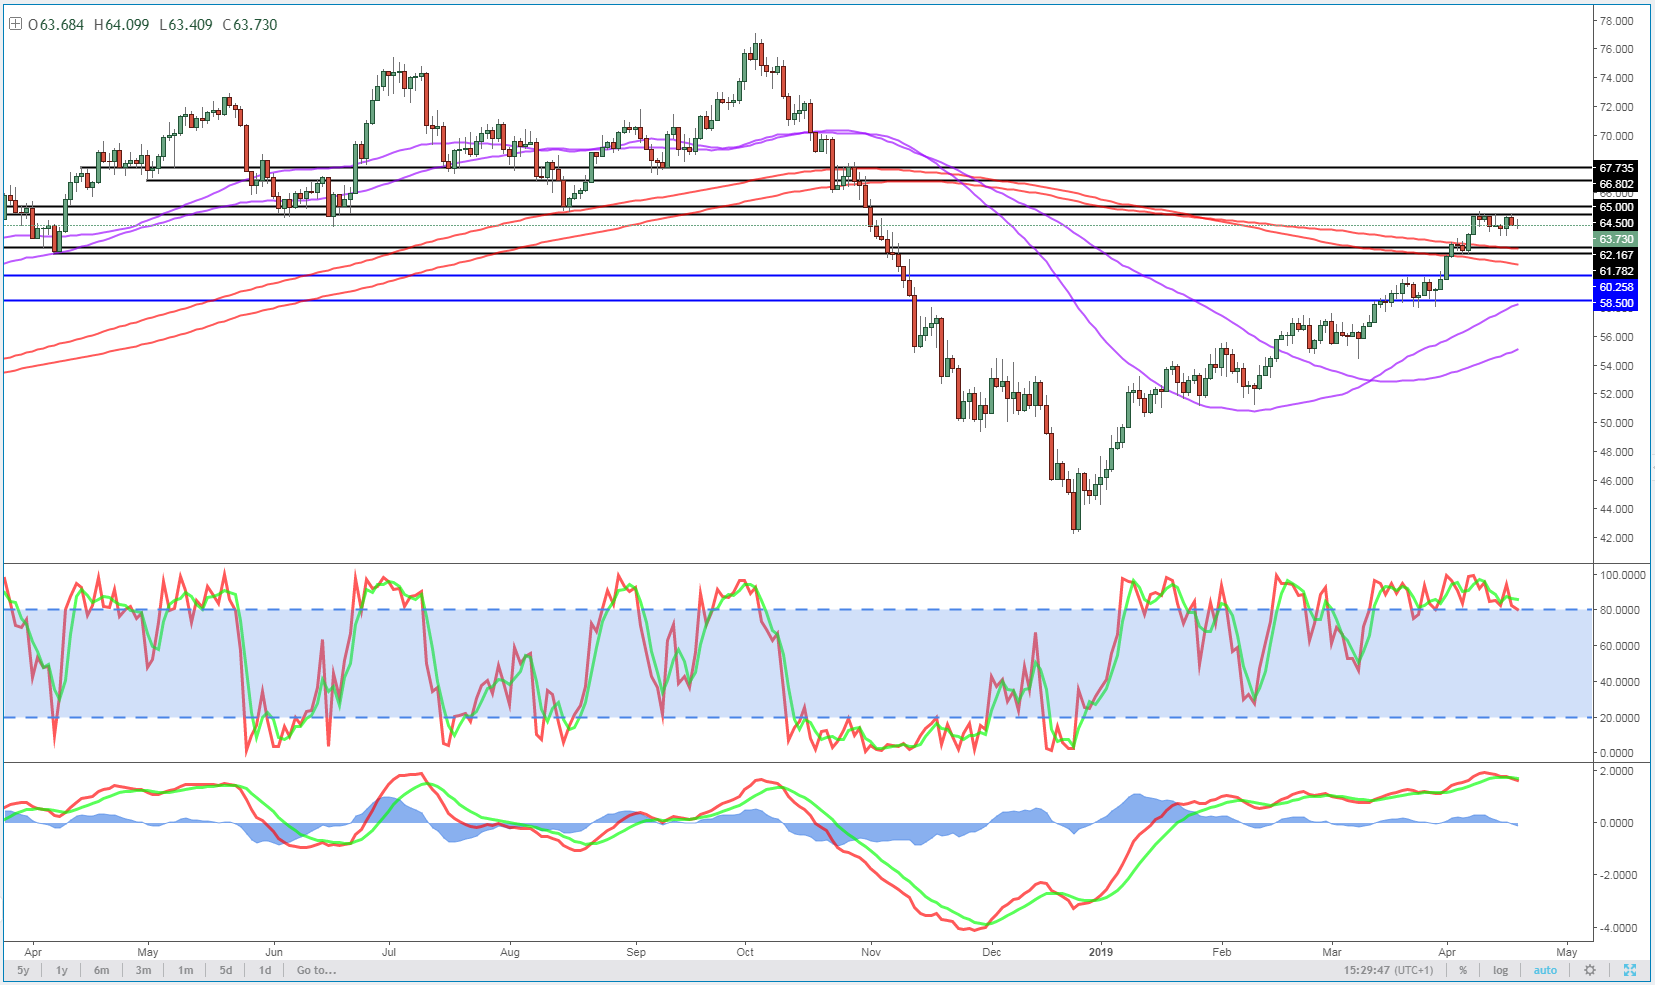Click the 80.0000 stochastic scale value
Screen dimensions: 1655x985
point(1620,610)
